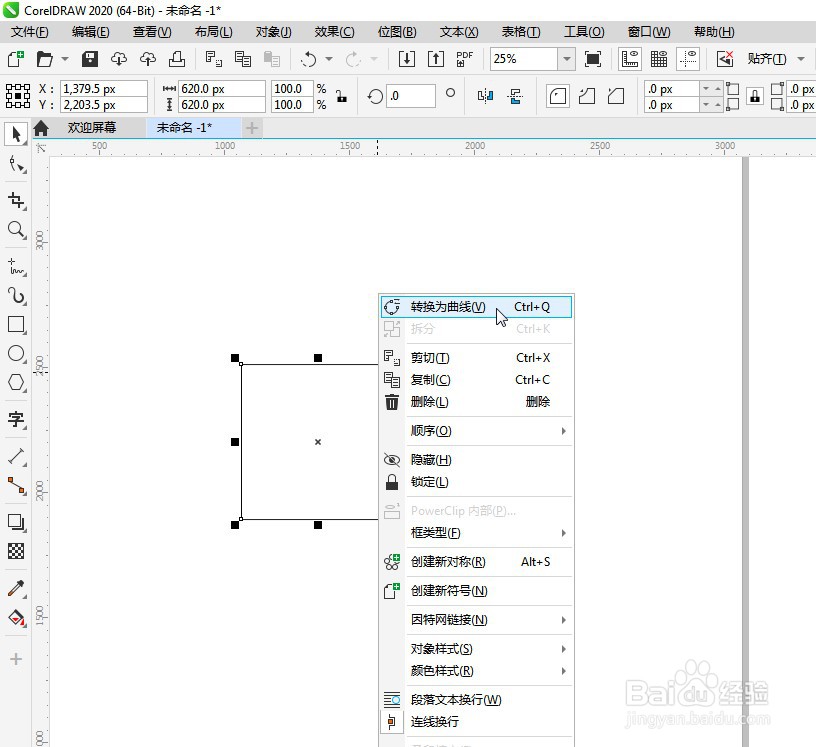Select the Freehand drawing tool

point(16,267)
